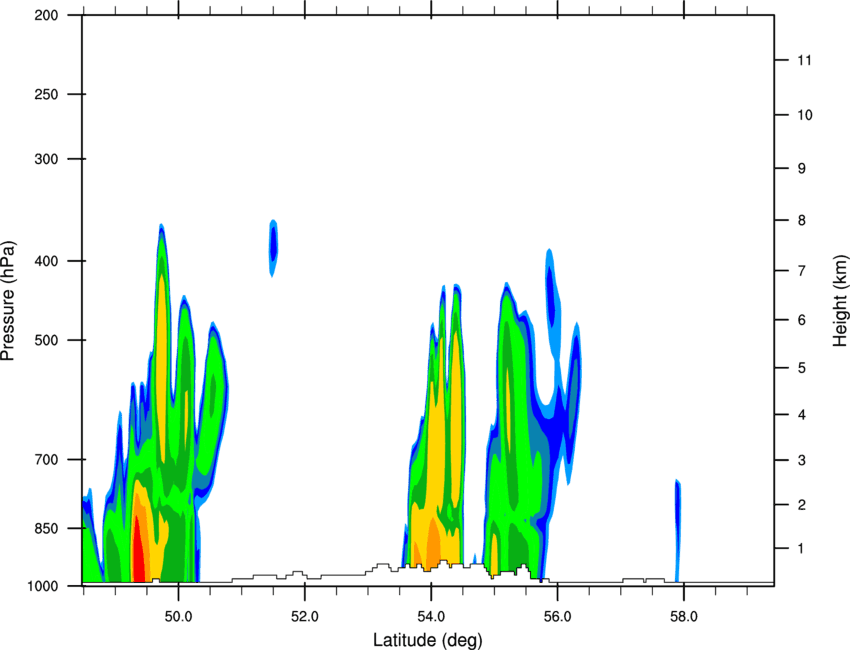Click the 250 pressure tick label
This screenshot has height=650, width=850.
pyautogui.click(x=46, y=94)
